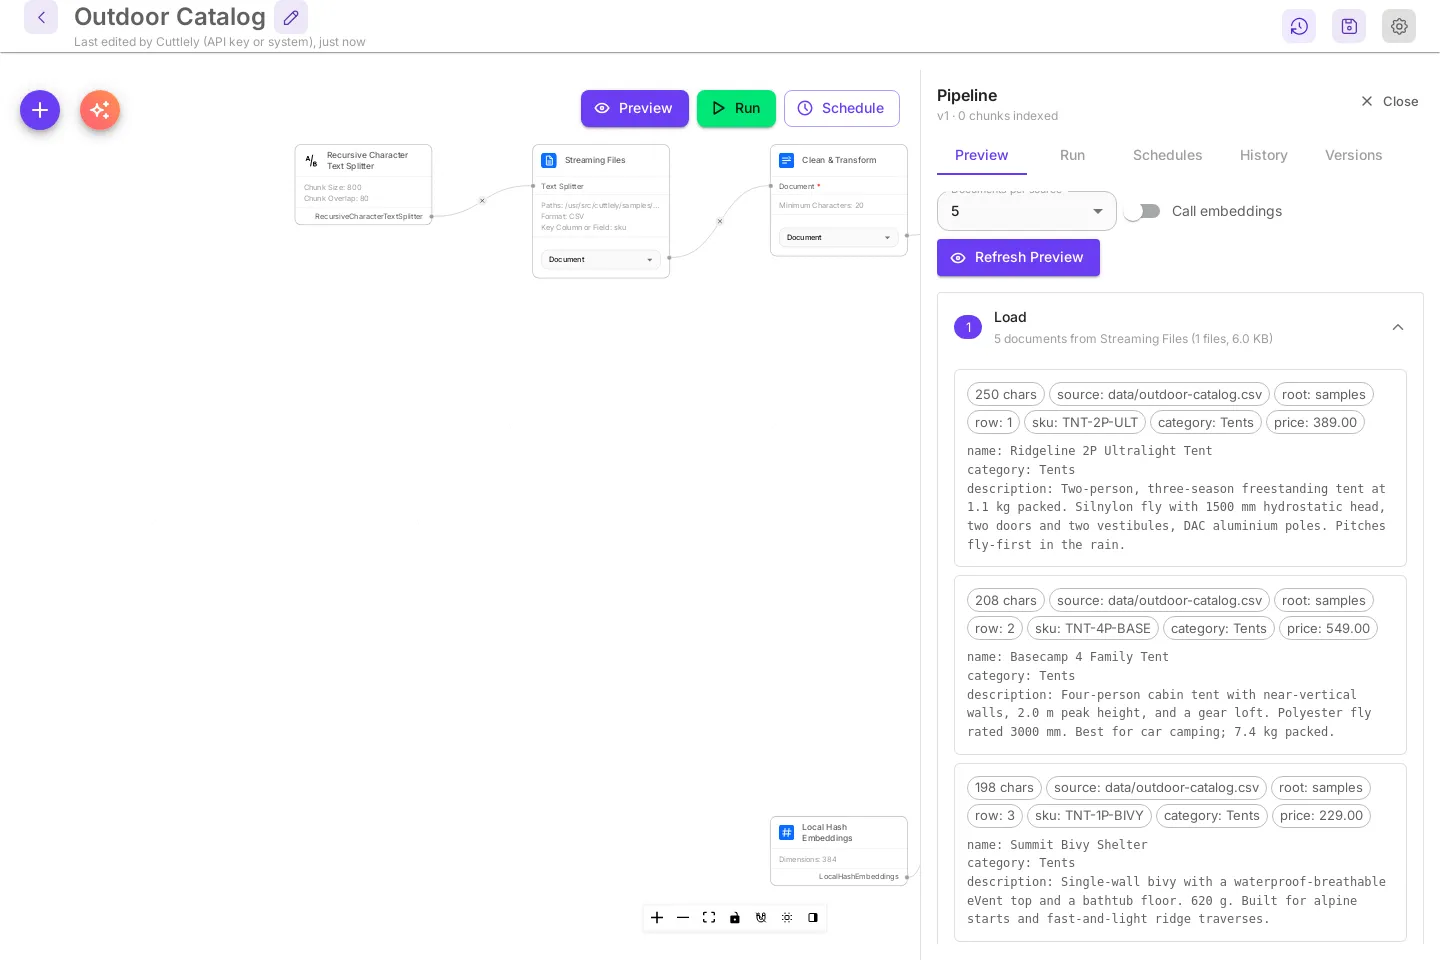Viewport: 1440px width, 960px height.
Task: Click the 'sku: TNT-1P-BIVY' chip
Action: click(1089, 815)
